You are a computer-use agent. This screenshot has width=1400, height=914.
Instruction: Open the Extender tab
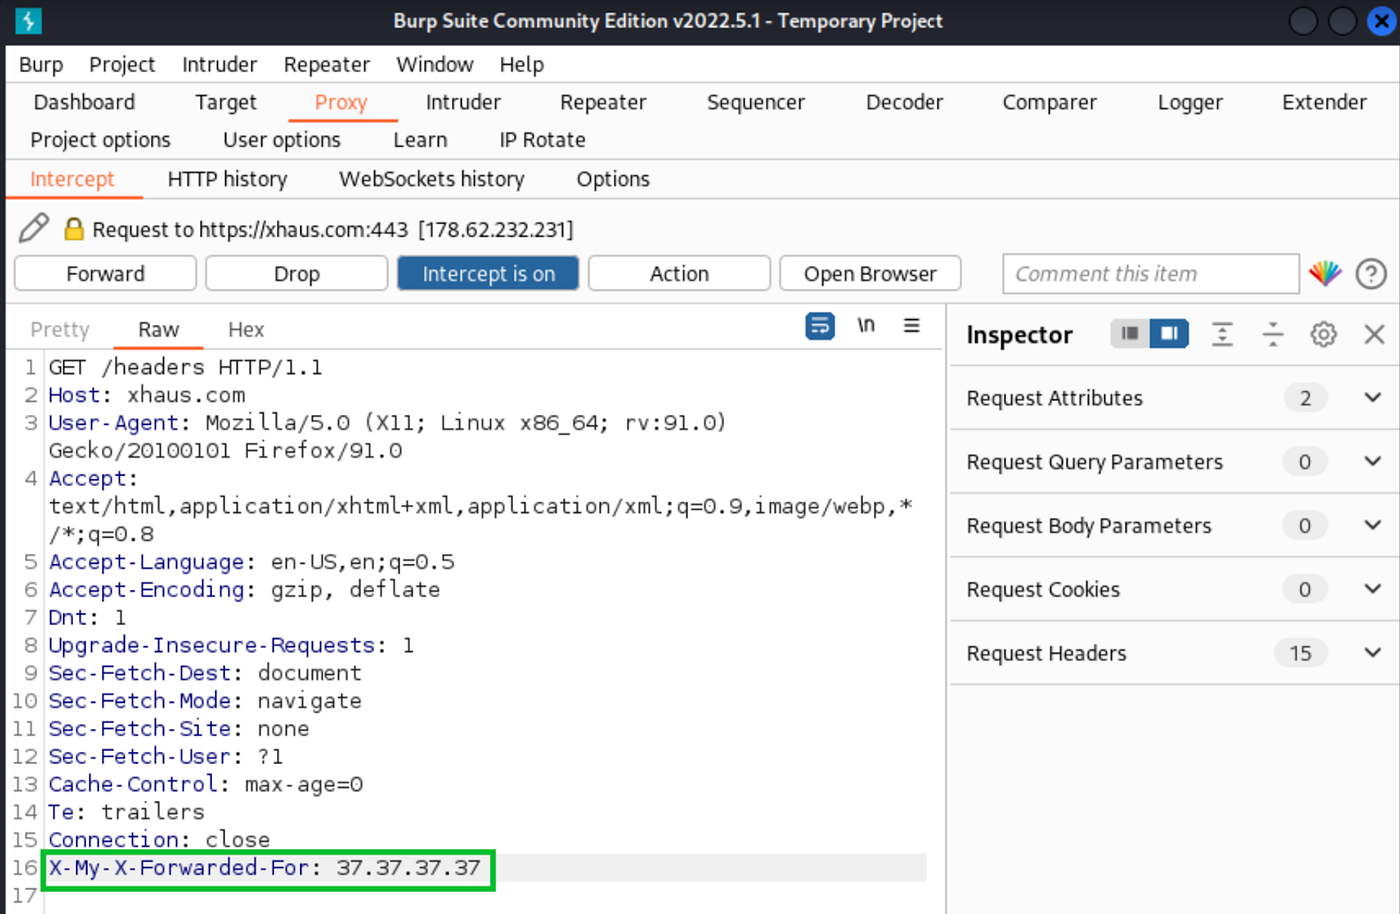1324,102
